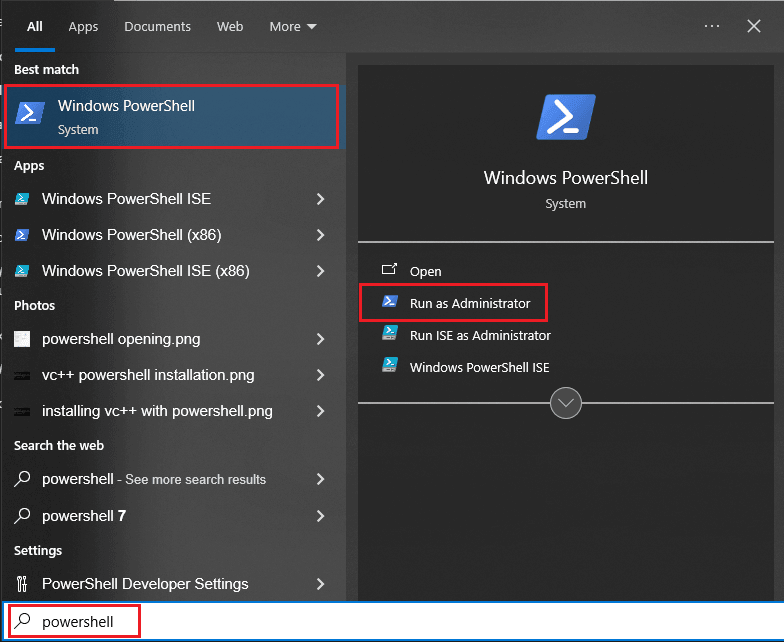This screenshot has height=642, width=784.
Task: Switch to the All tab
Action: (34, 26)
